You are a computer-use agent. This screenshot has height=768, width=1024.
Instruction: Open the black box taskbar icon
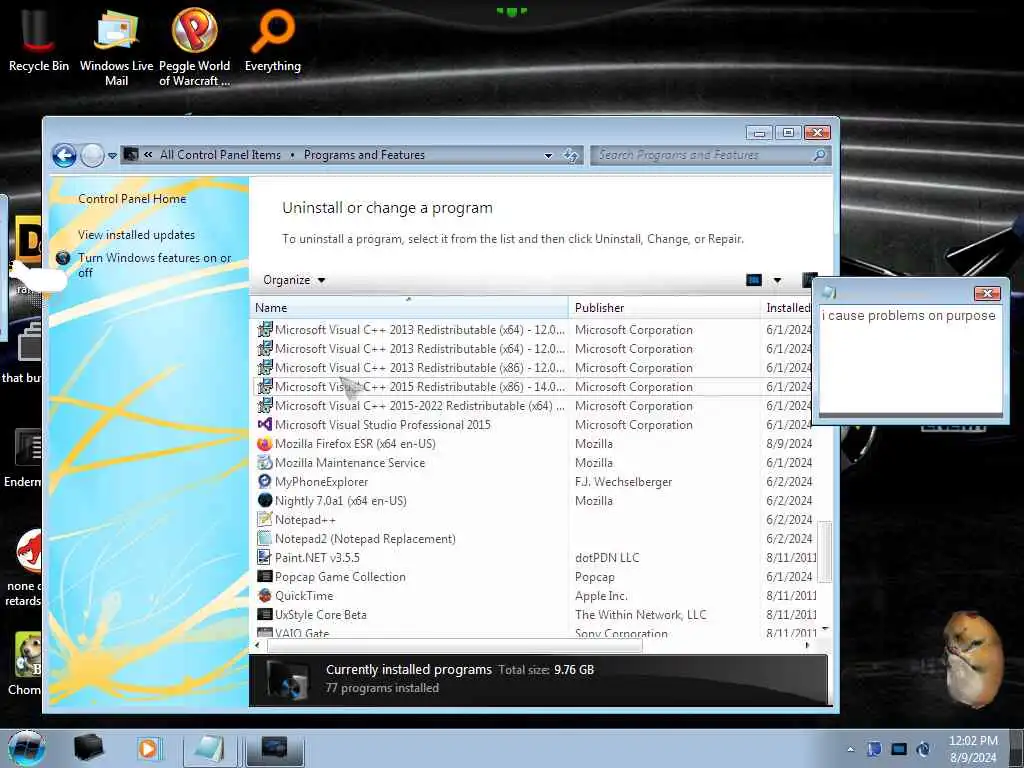(88, 748)
